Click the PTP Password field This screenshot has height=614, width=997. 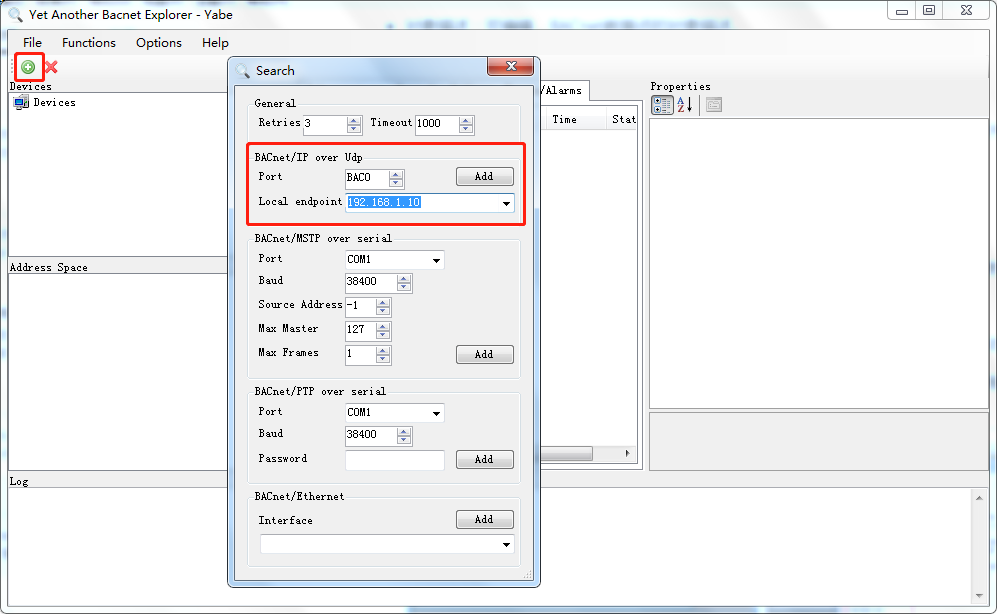coord(395,460)
